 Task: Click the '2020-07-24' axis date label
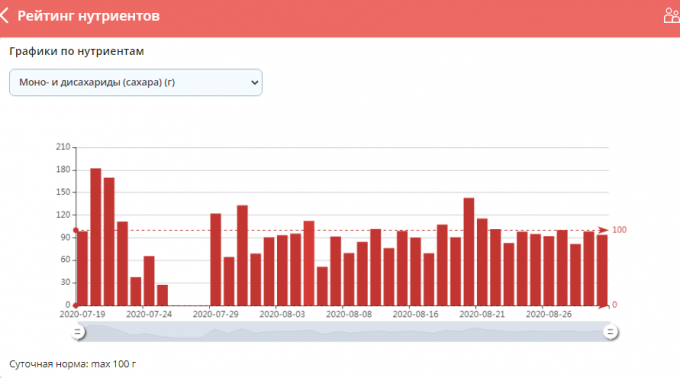149,314
